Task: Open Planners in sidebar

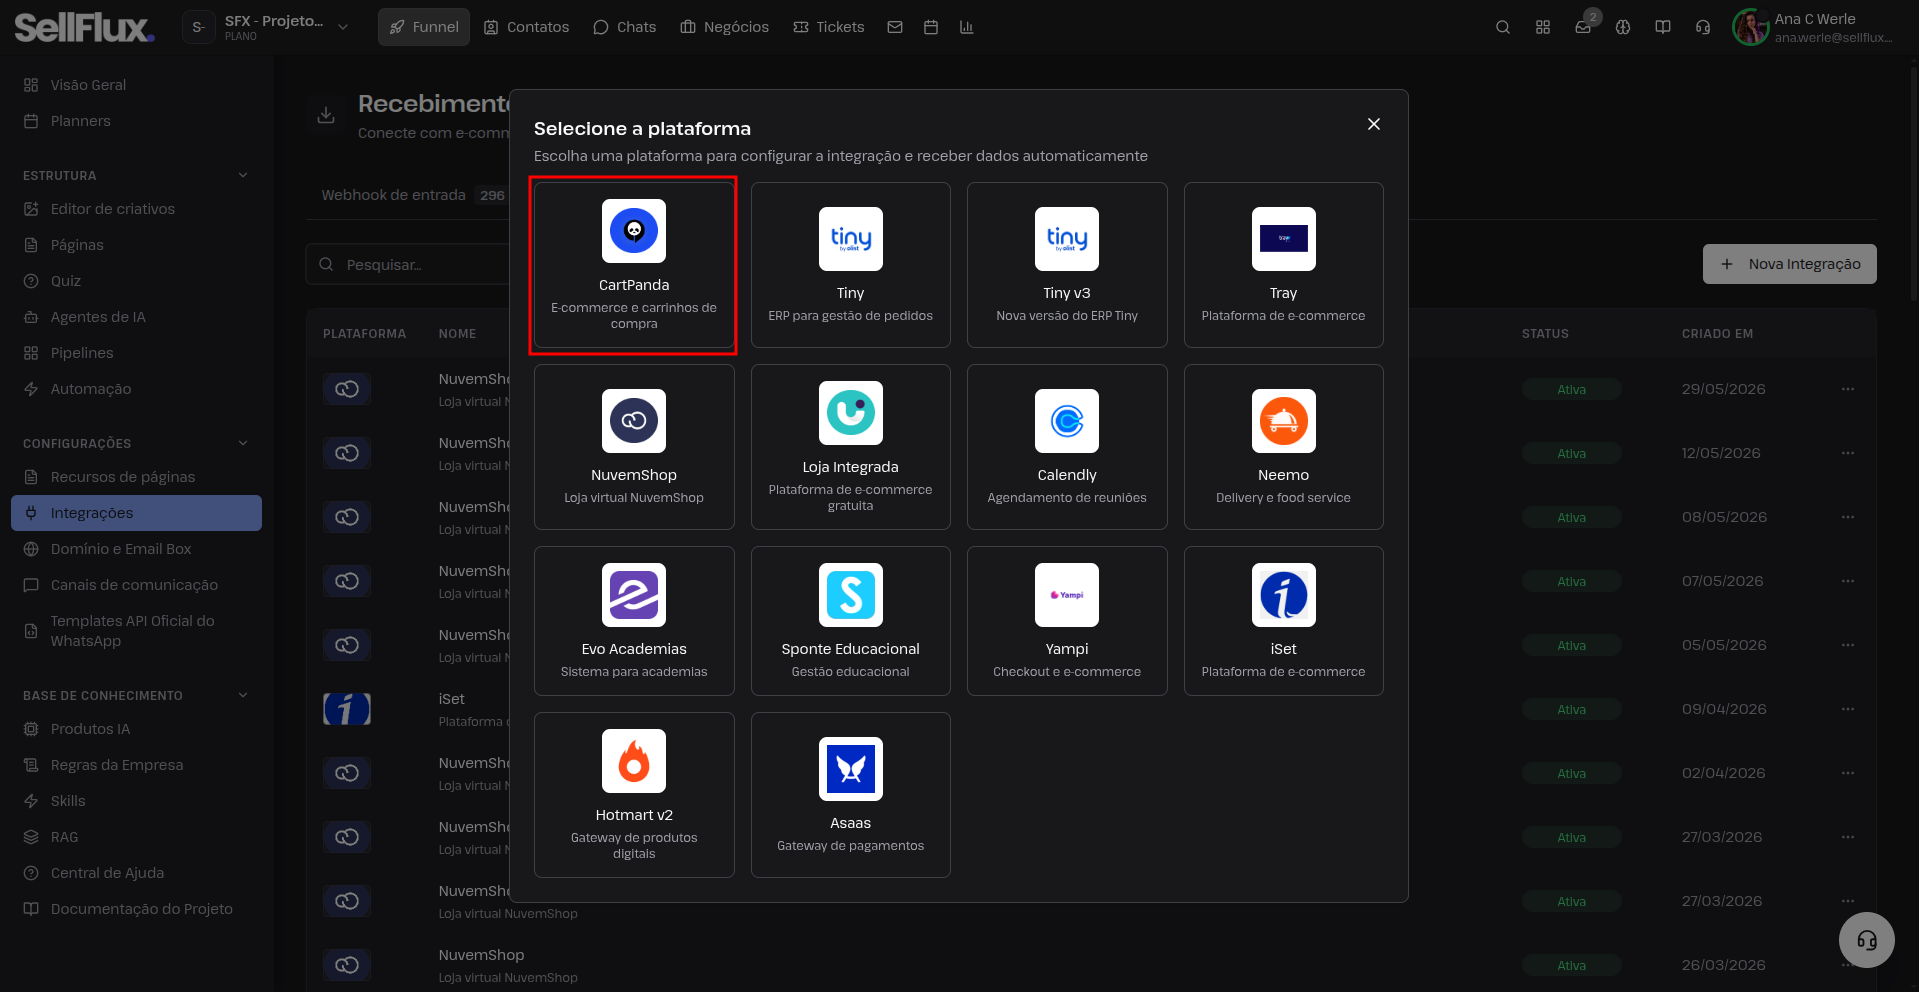Action: pyautogui.click(x=136, y=121)
